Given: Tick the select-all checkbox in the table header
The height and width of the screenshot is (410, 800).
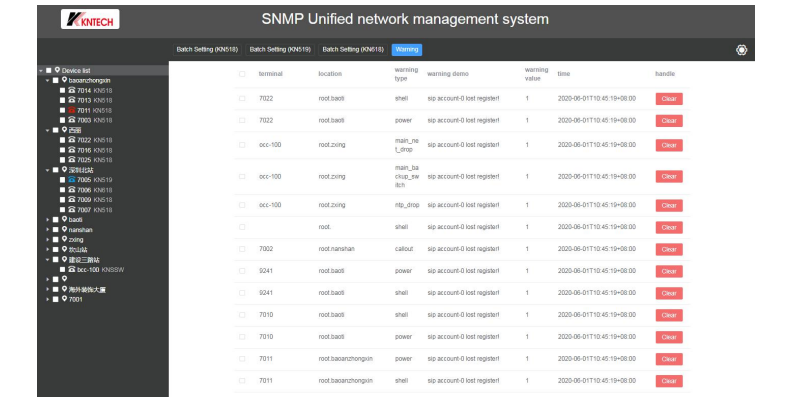Looking at the screenshot, I should 241,74.
